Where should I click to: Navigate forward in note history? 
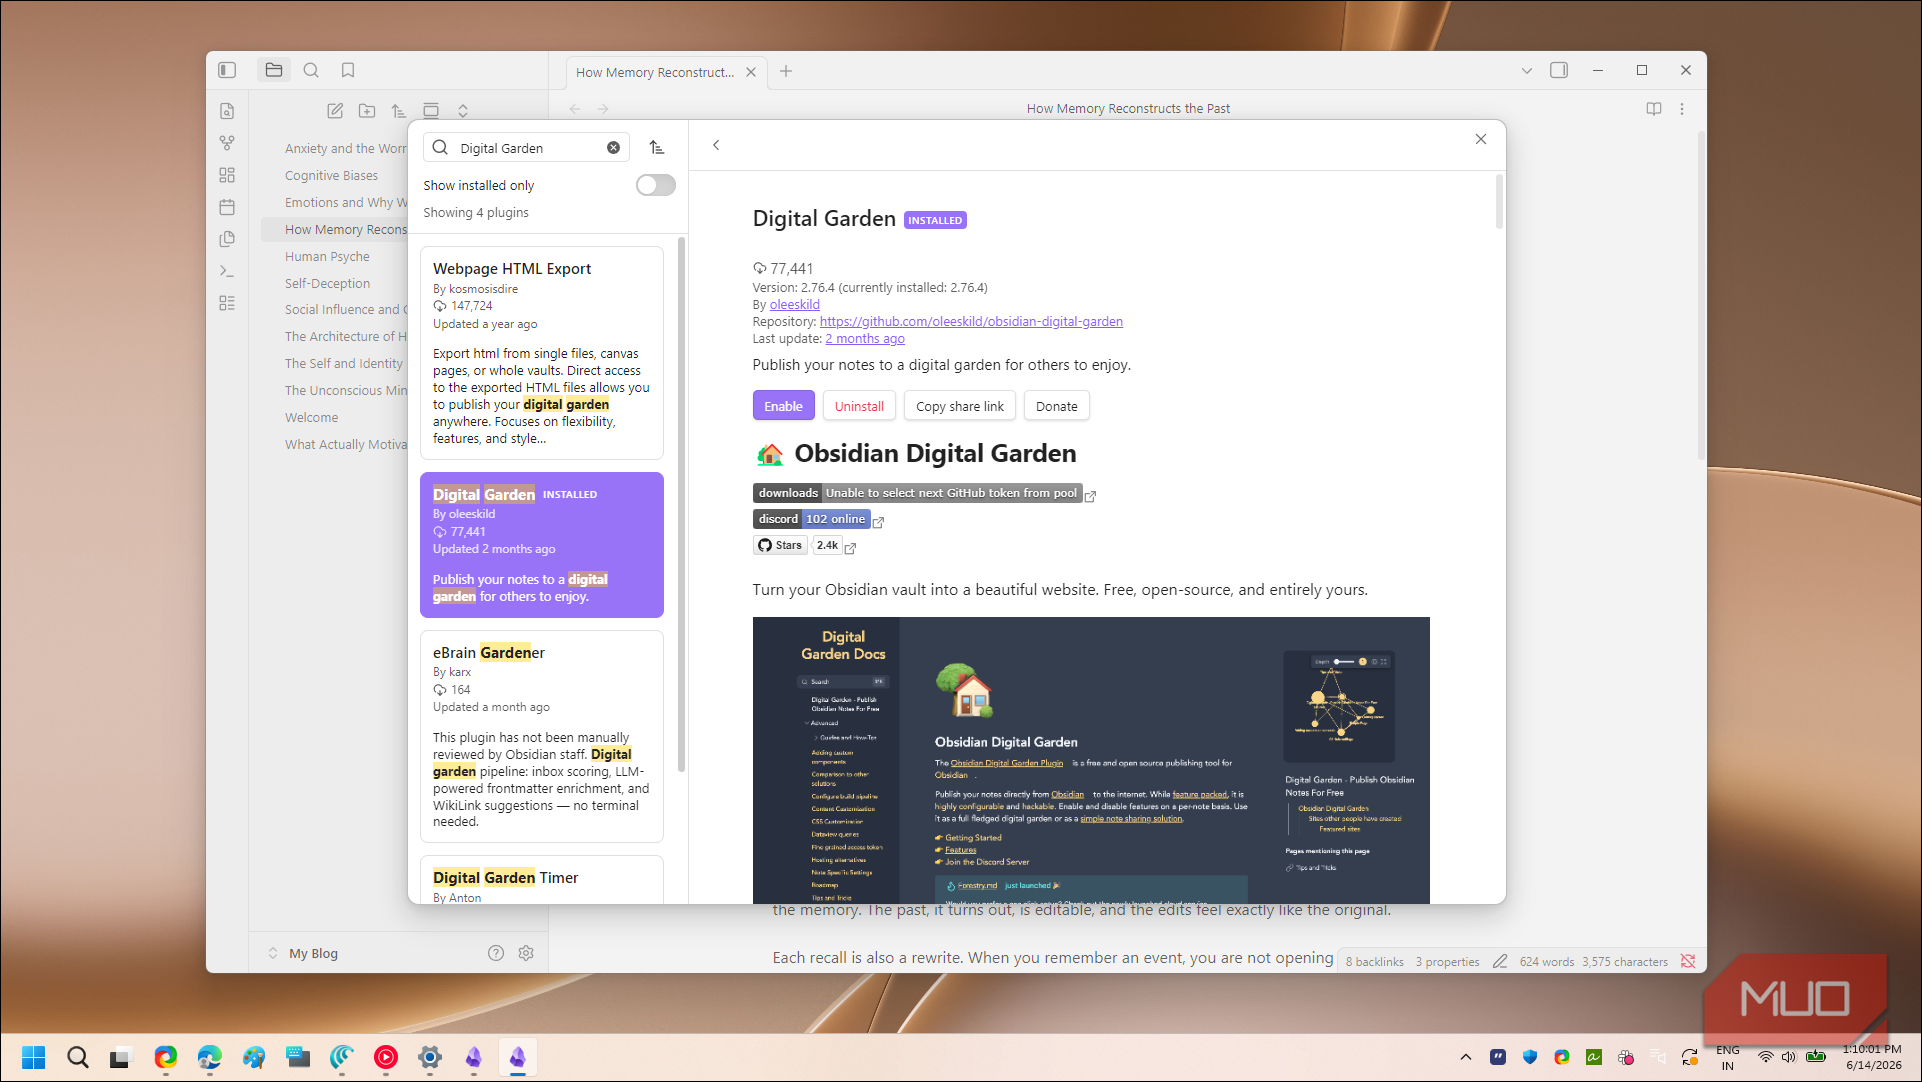click(x=603, y=109)
